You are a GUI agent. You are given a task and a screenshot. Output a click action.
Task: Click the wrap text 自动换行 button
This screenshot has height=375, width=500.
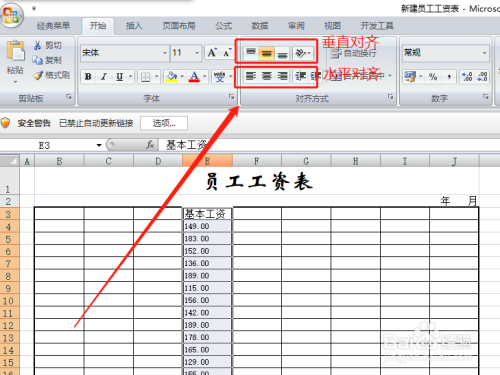point(354,53)
